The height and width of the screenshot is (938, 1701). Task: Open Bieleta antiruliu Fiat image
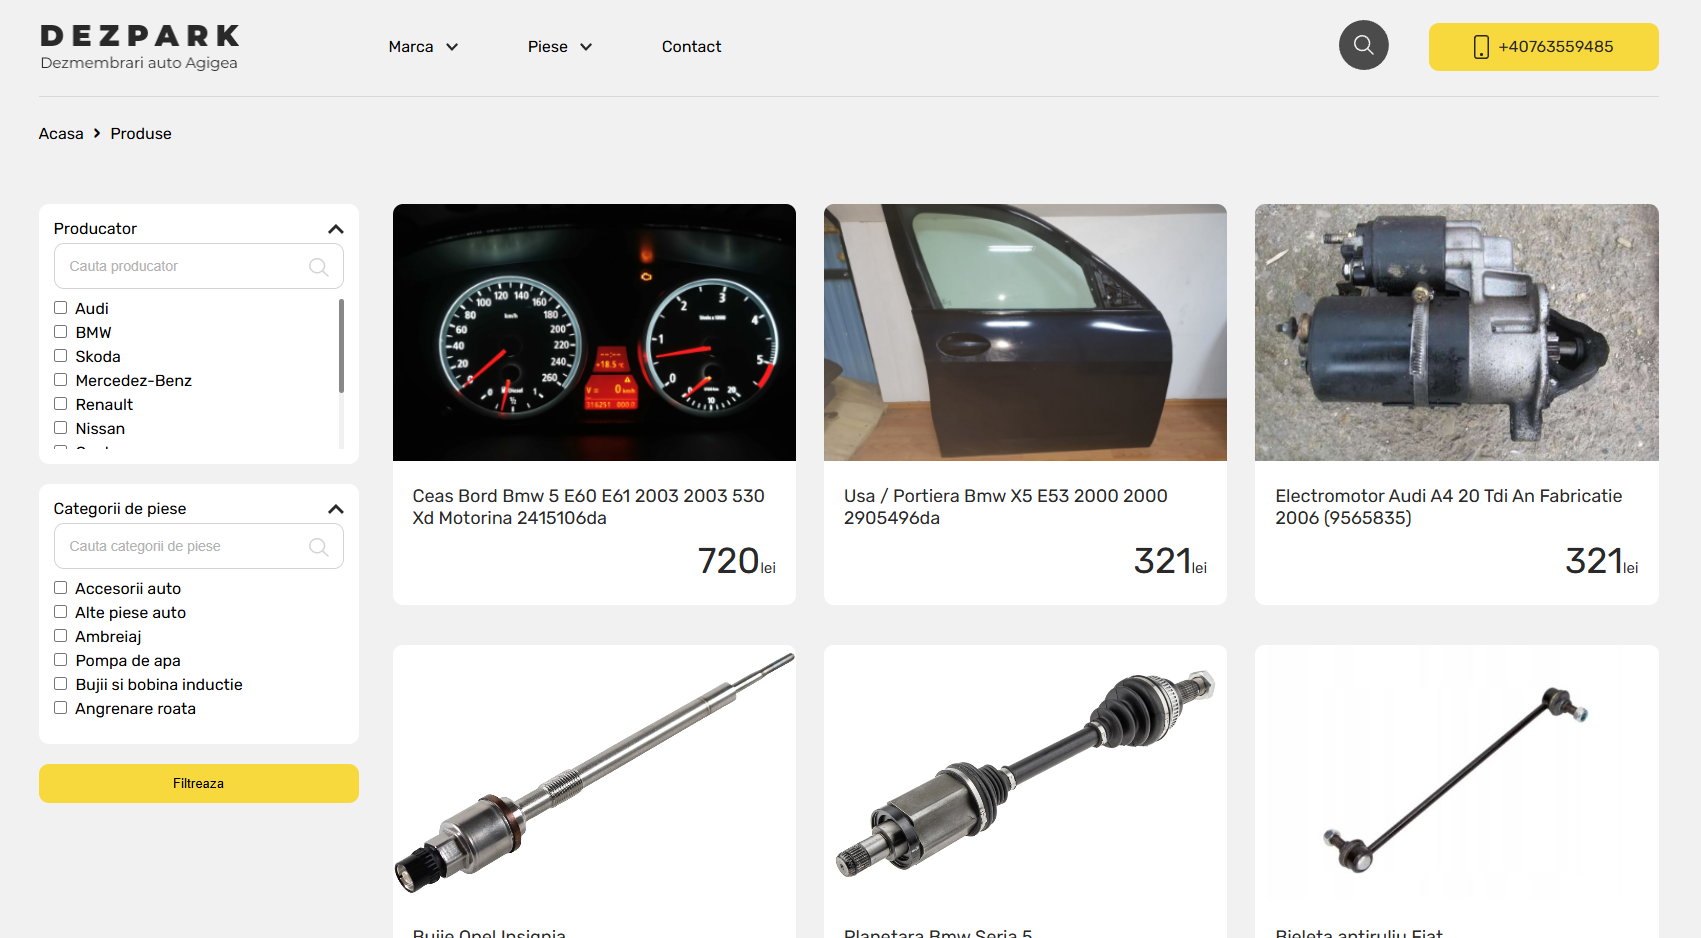click(1457, 775)
